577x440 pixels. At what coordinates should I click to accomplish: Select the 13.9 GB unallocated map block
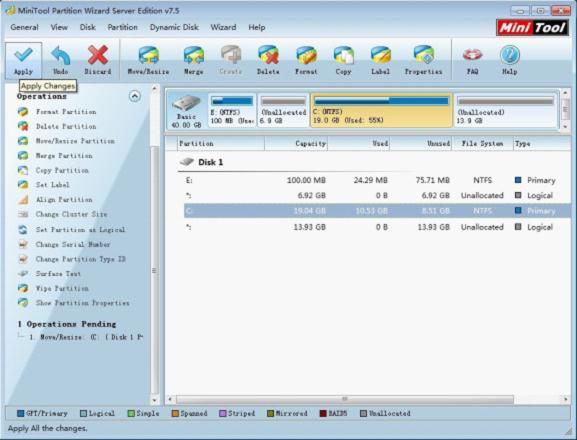coord(506,111)
